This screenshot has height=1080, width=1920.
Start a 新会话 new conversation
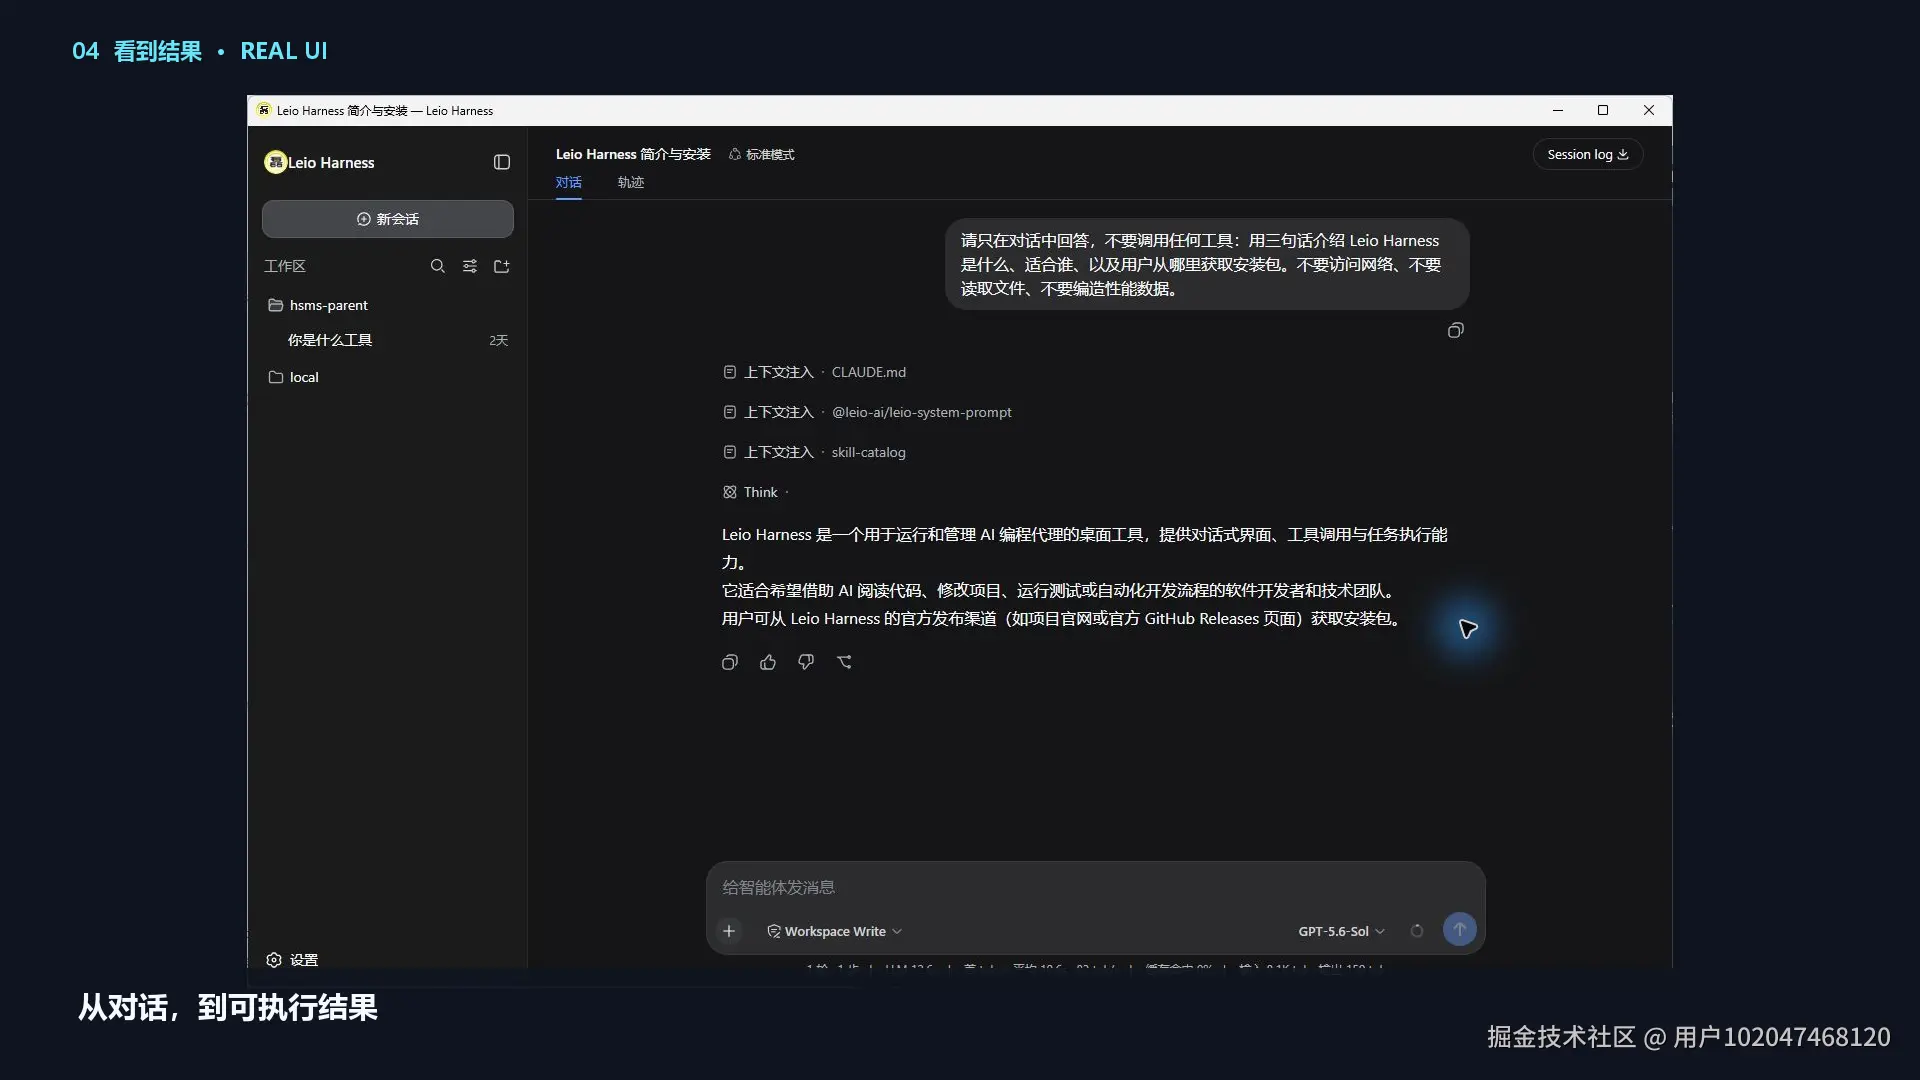[x=388, y=219]
